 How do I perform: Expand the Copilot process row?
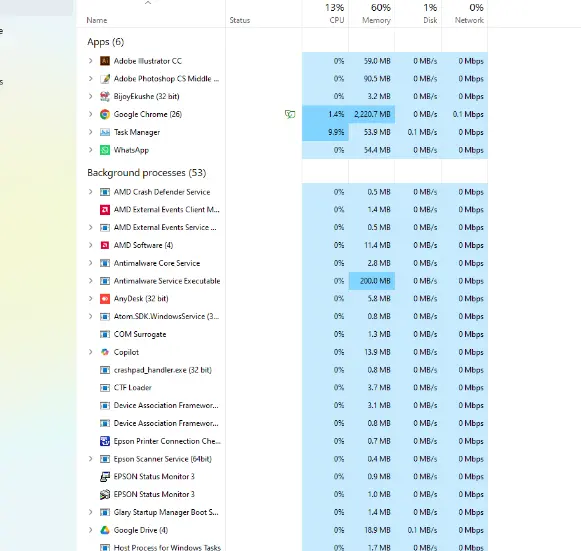(x=90, y=352)
